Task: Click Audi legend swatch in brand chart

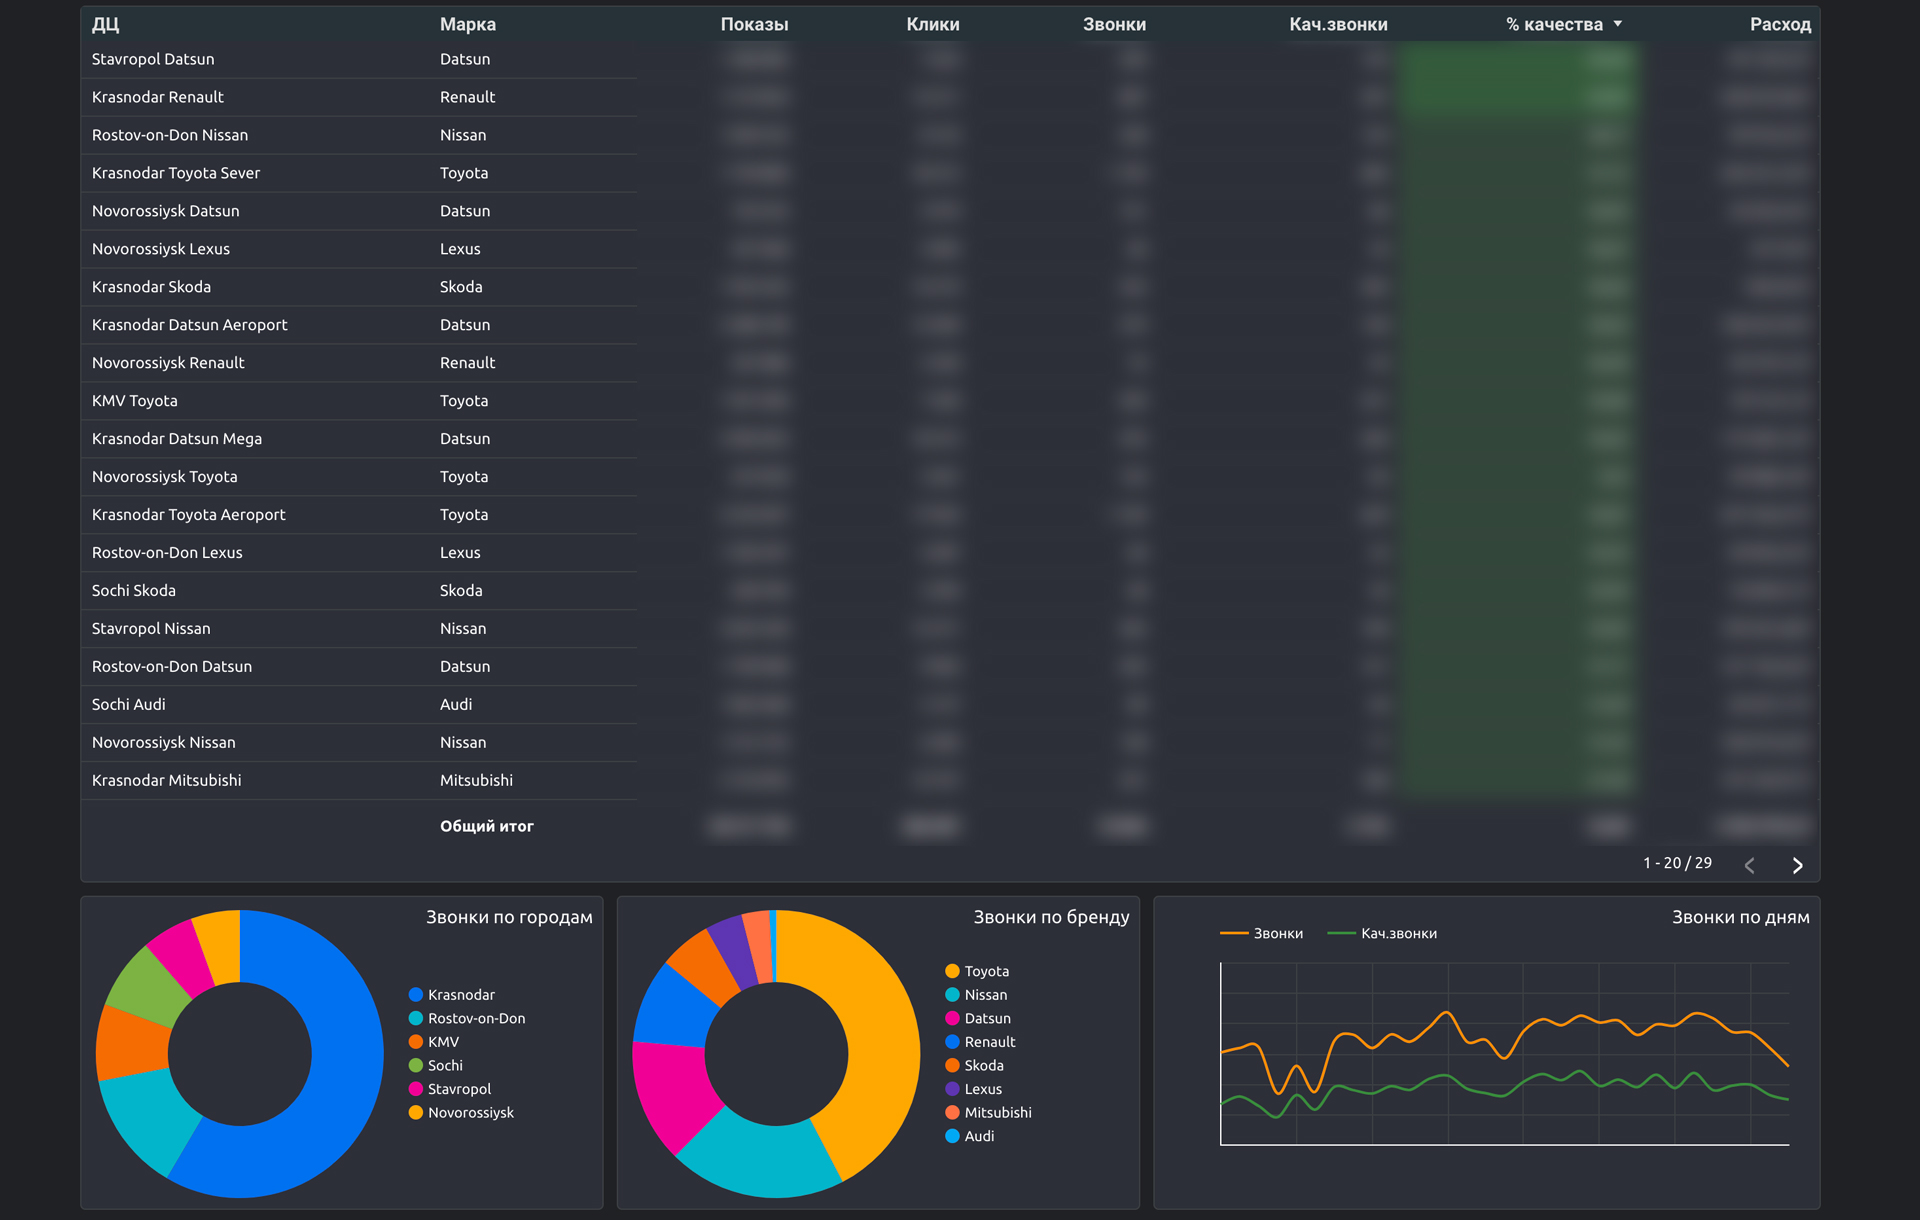Action: pyautogui.click(x=952, y=1136)
